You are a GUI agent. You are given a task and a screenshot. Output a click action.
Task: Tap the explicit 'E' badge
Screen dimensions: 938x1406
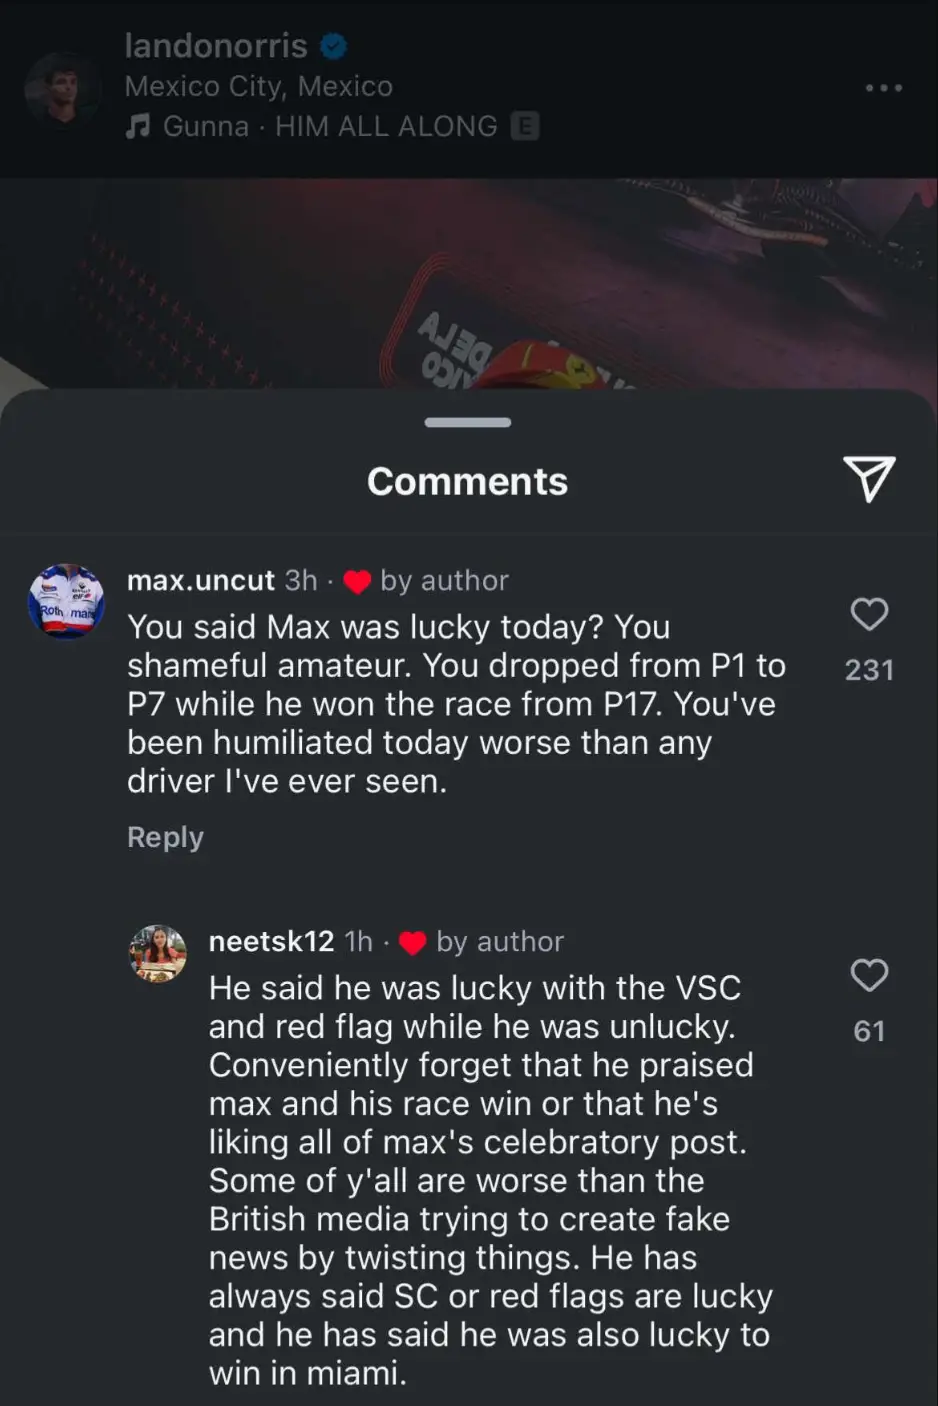525,126
